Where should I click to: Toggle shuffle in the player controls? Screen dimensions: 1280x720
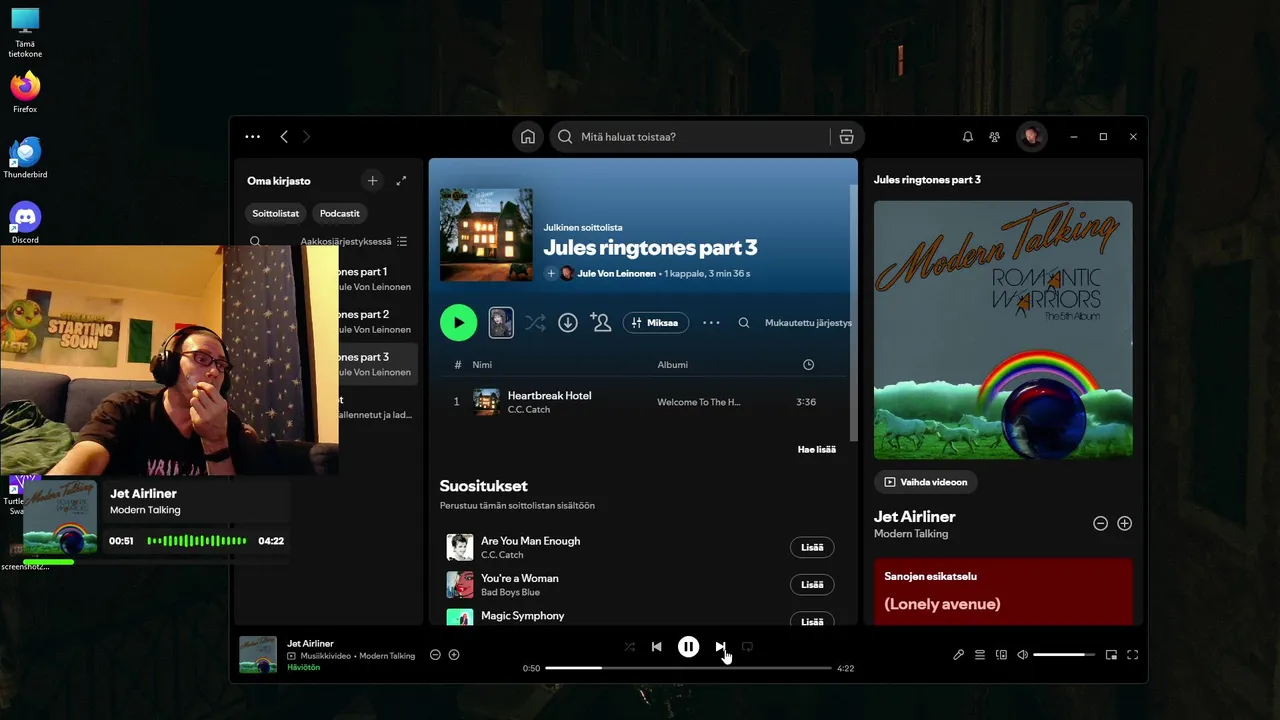click(x=629, y=647)
